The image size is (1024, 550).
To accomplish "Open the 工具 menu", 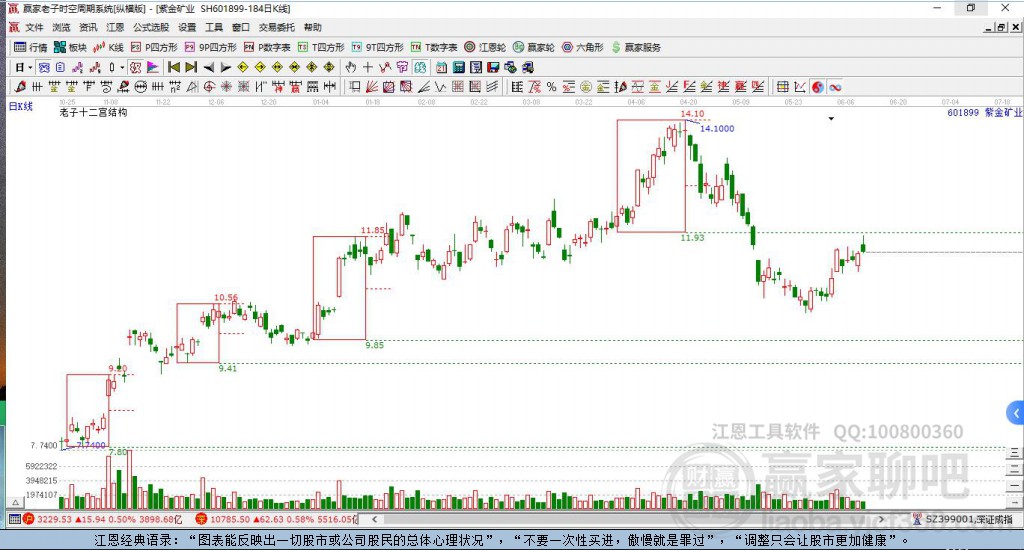I will [214, 27].
